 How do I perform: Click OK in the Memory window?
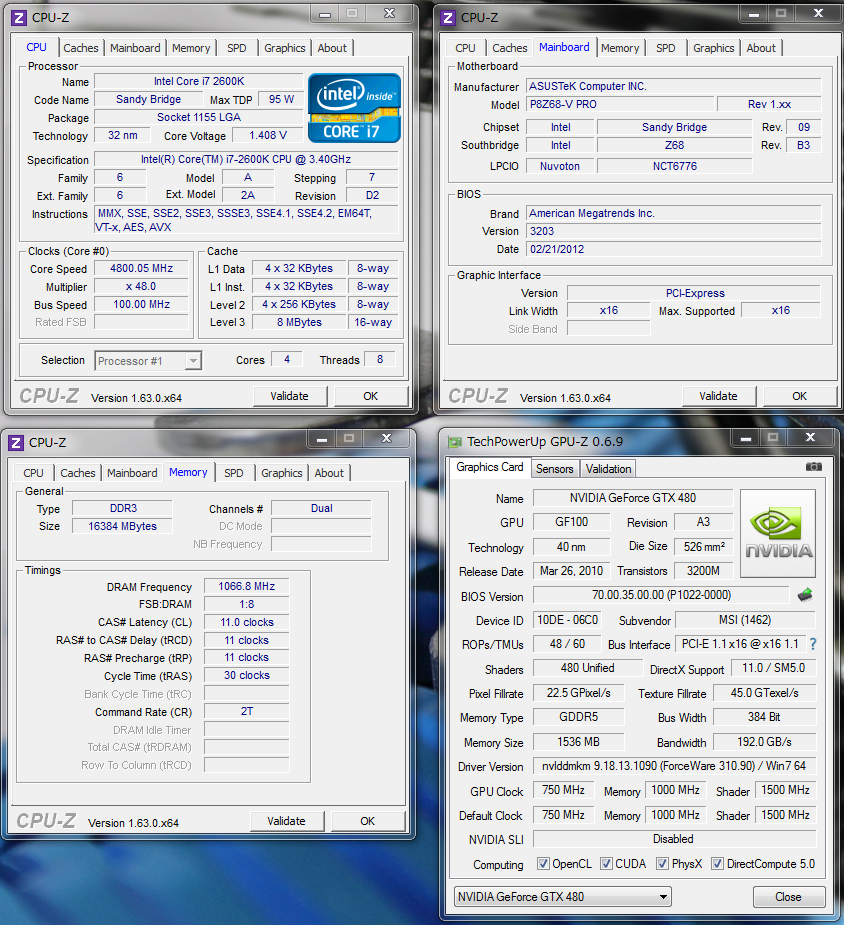(367, 821)
